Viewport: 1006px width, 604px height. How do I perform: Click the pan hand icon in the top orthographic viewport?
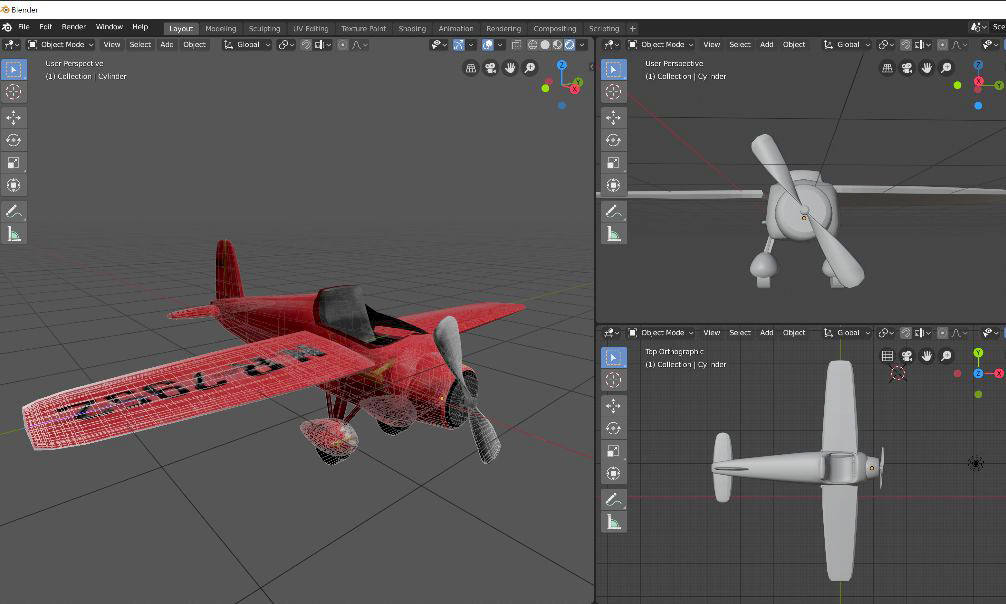pos(927,357)
